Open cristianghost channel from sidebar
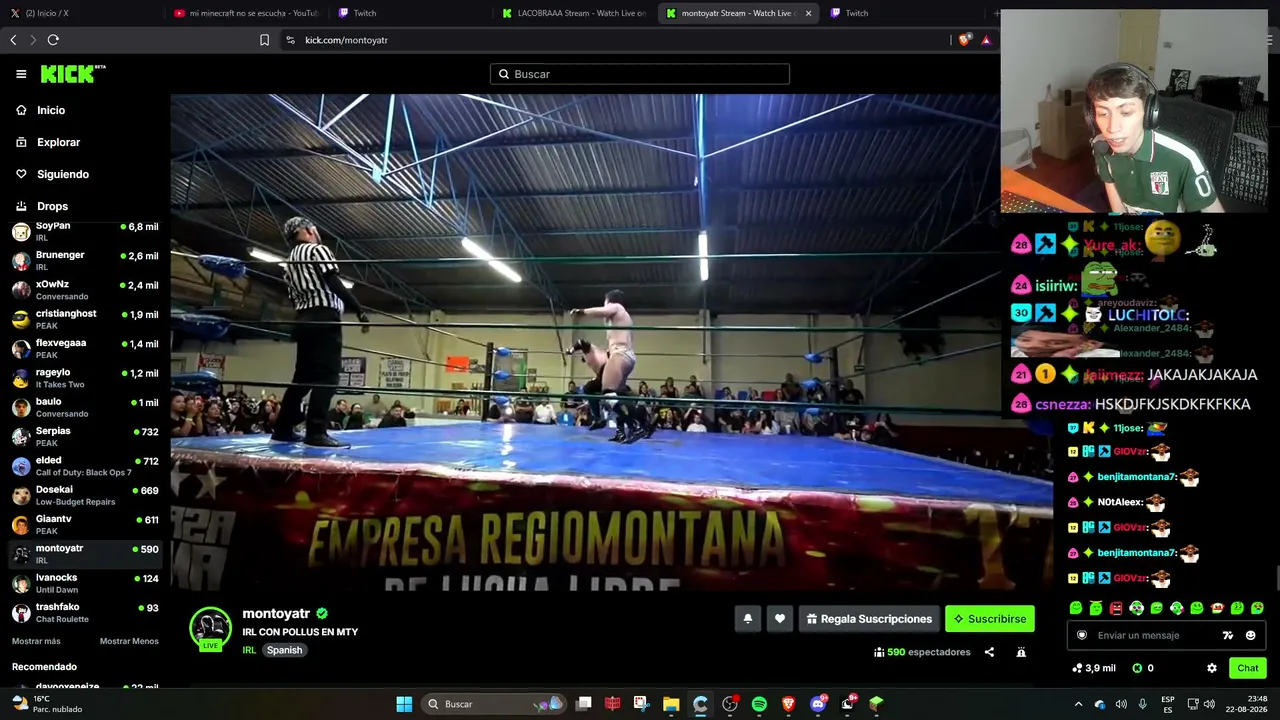Viewport: 1280px width, 720px height. (85, 319)
